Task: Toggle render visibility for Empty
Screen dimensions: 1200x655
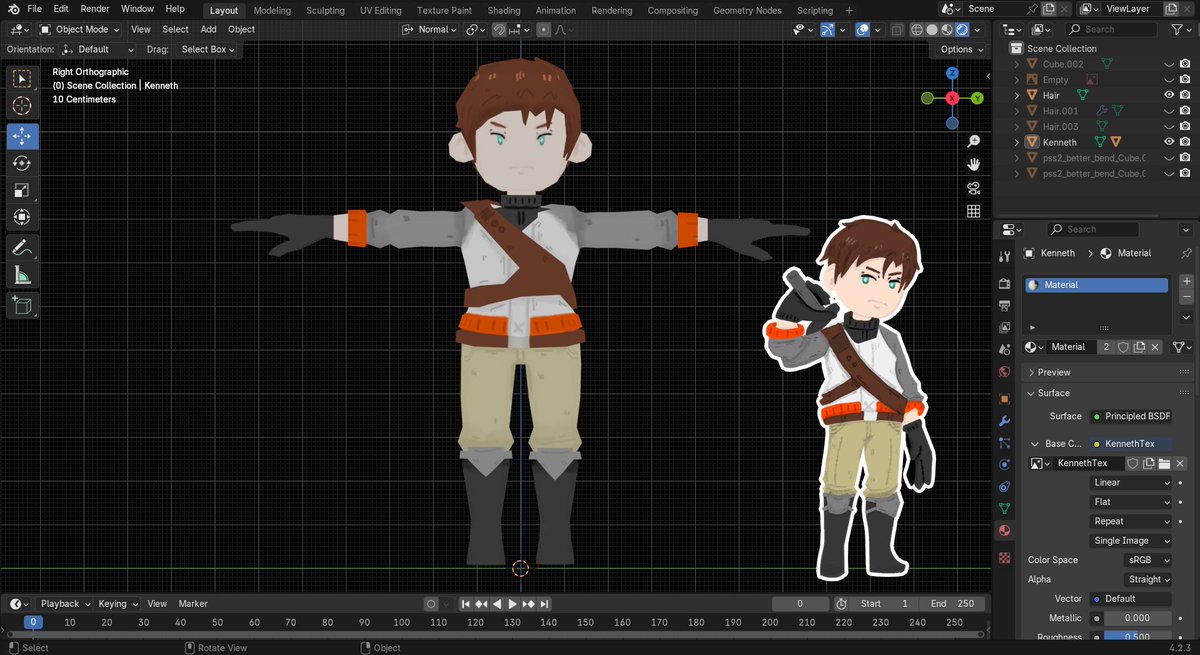Action: (x=1185, y=80)
